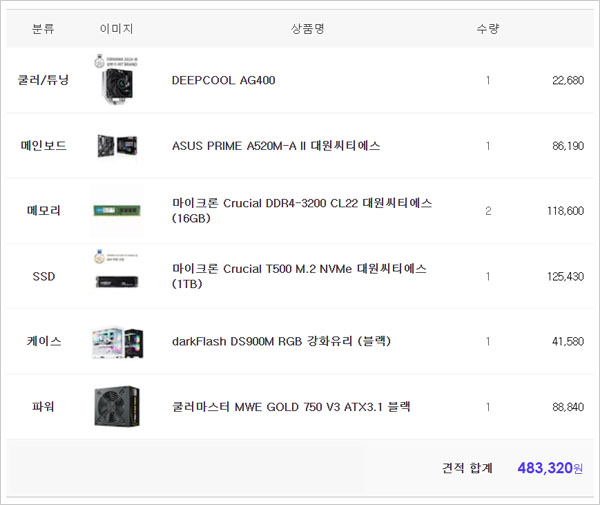Select the 케이스 category cell
Viewport: 600px width, 505px height.
[x=44, y=341]
